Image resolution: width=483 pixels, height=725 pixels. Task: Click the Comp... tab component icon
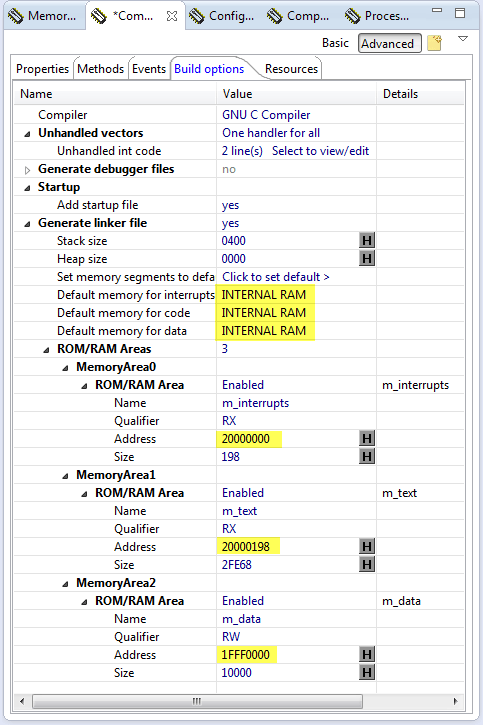pyautogui.click(x=275, y=16)
